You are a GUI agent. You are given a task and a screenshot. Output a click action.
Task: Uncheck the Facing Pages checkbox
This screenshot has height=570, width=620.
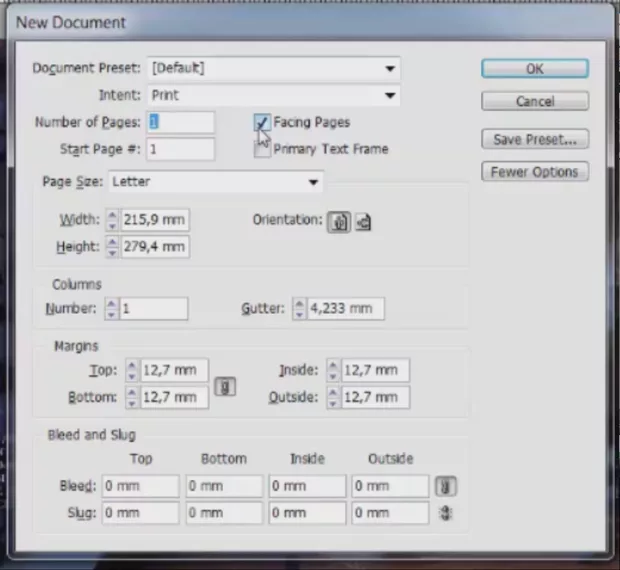262,123
